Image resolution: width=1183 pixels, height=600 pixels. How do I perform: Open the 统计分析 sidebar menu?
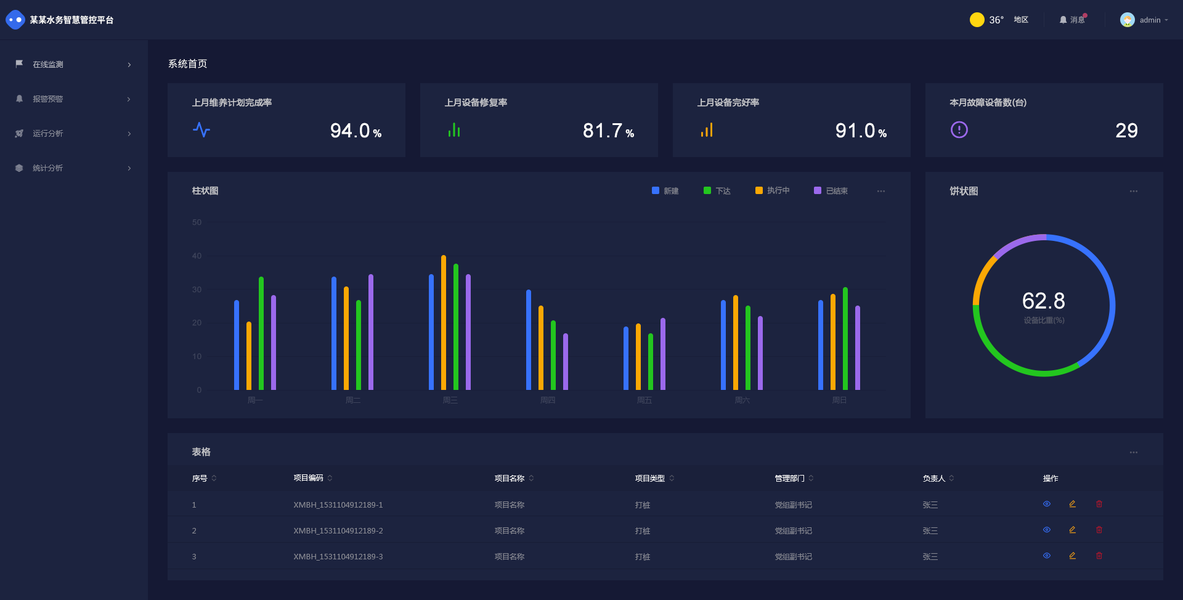click(74, 168)
